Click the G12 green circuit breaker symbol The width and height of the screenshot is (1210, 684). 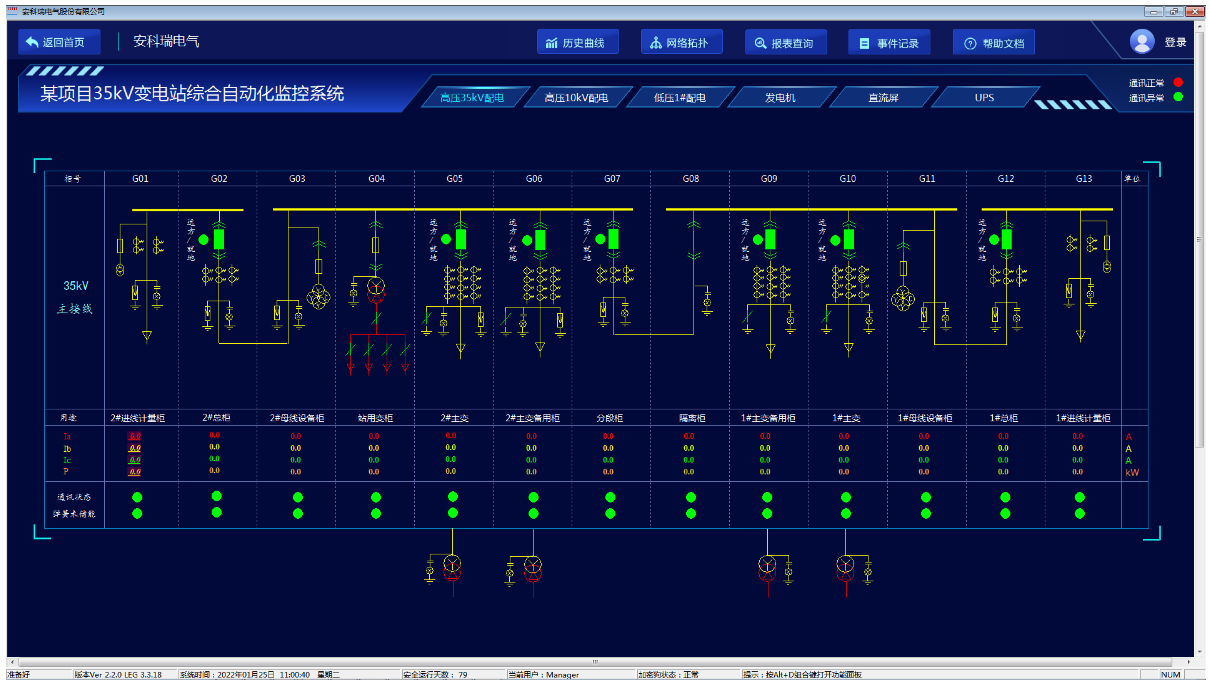pos(1005,239)
